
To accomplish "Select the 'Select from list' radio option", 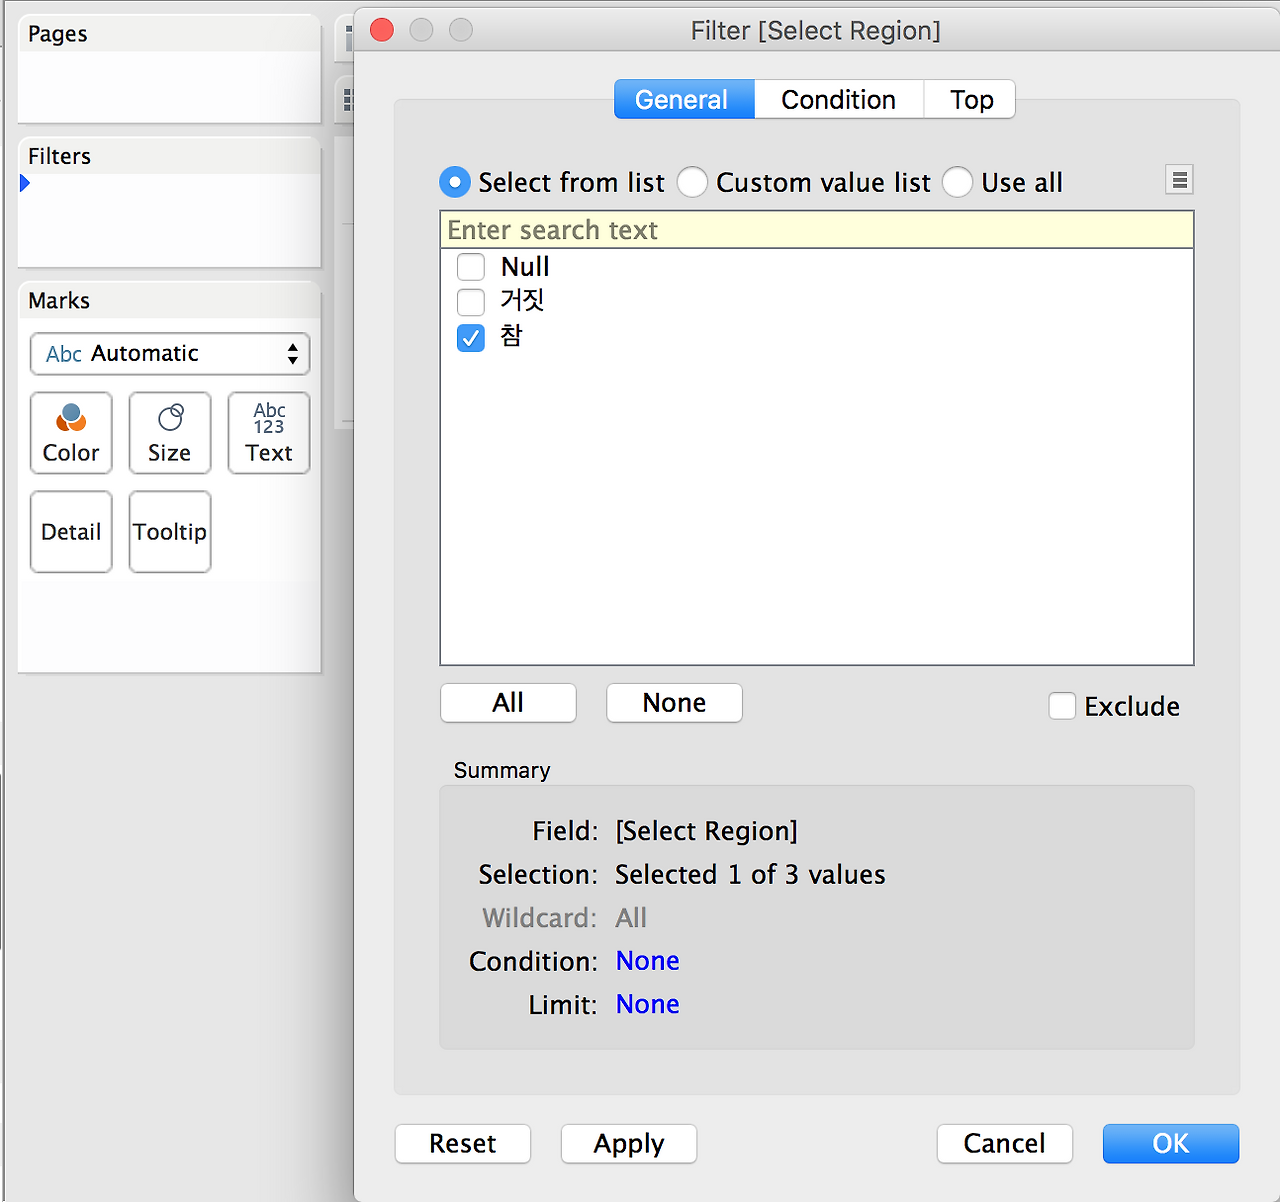I will pos(455,182).
